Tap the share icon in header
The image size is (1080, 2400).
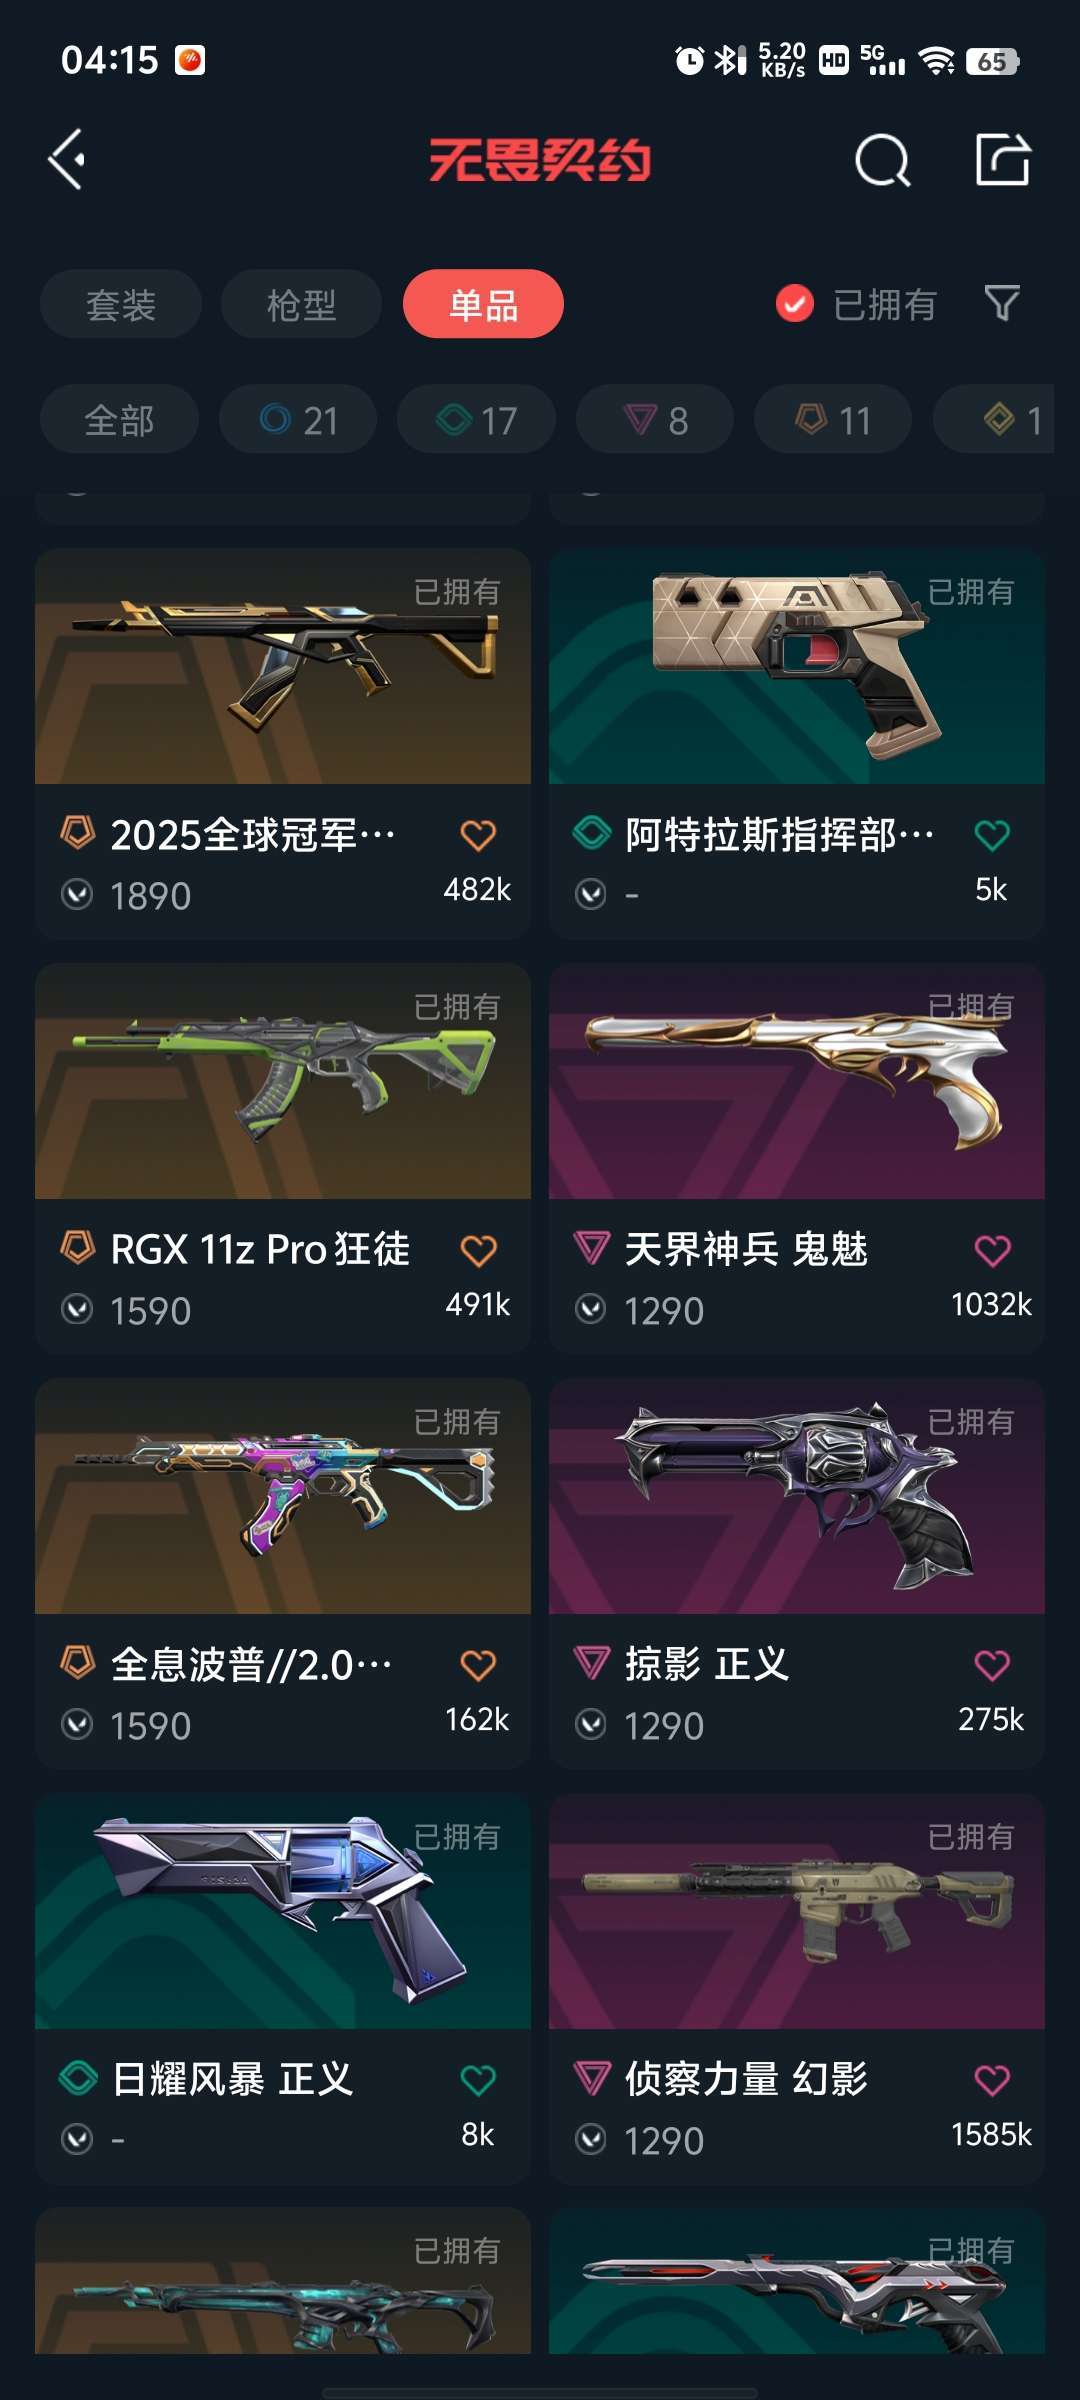[1003, 159]
